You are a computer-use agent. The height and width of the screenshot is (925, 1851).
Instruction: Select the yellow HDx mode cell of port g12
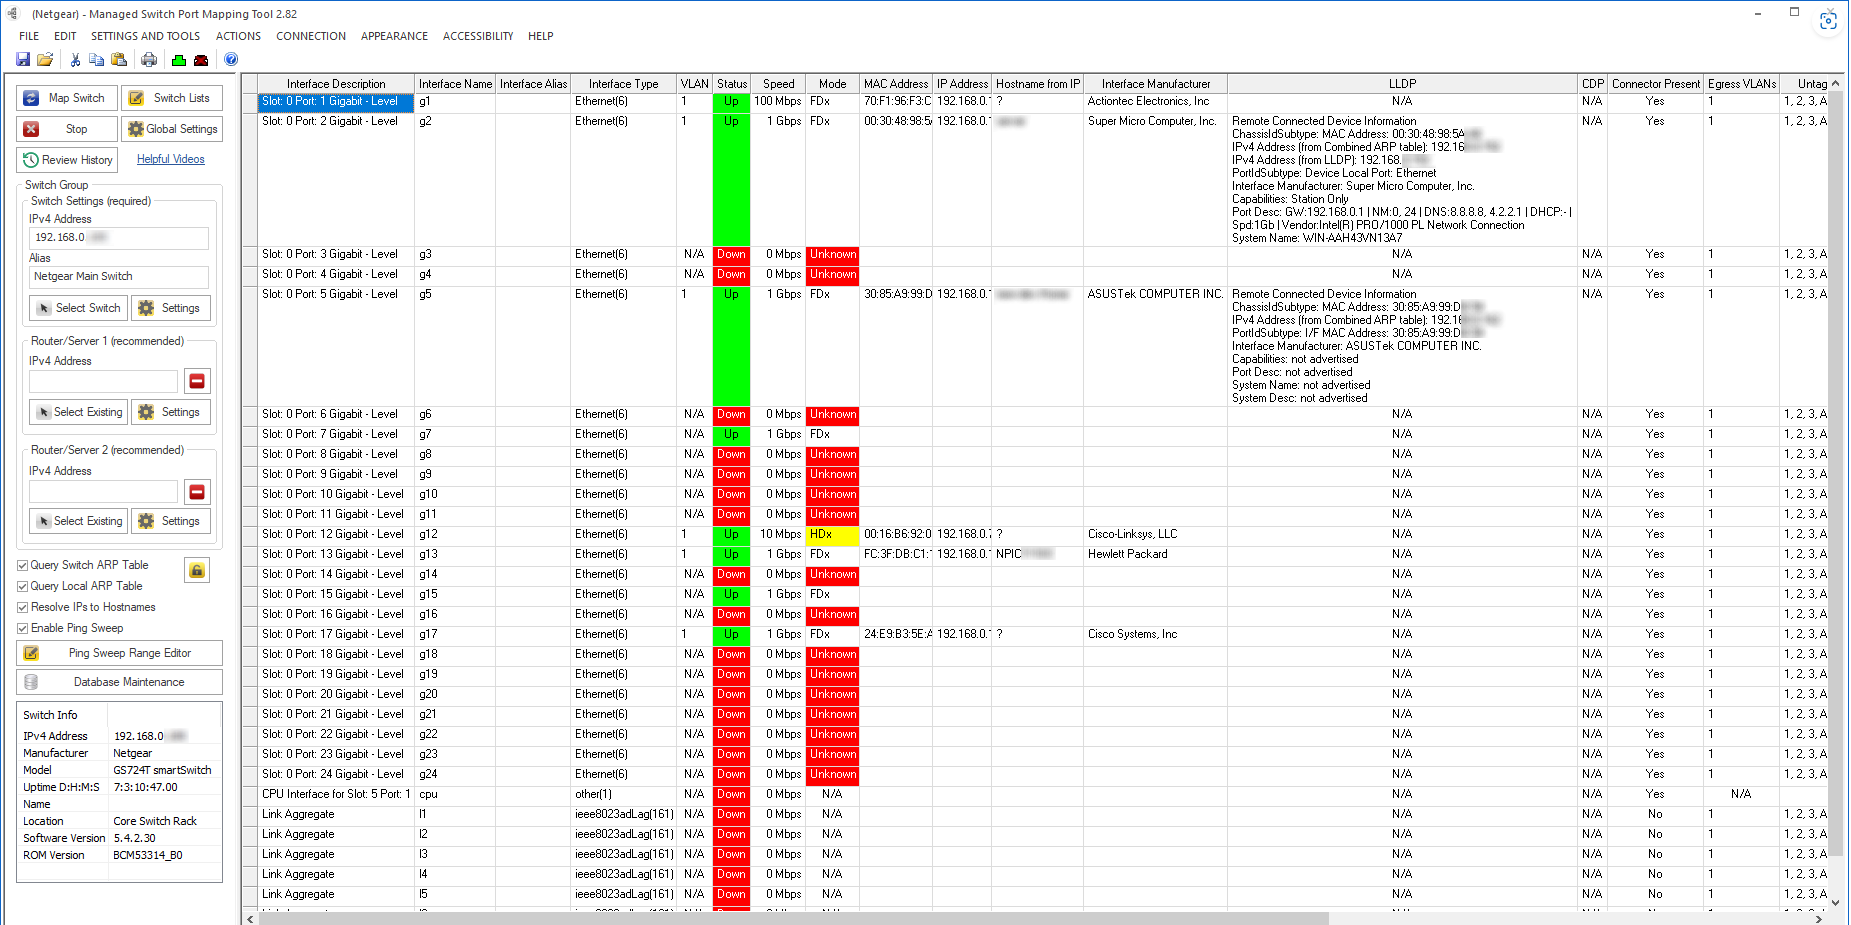[x=832, y=534]
